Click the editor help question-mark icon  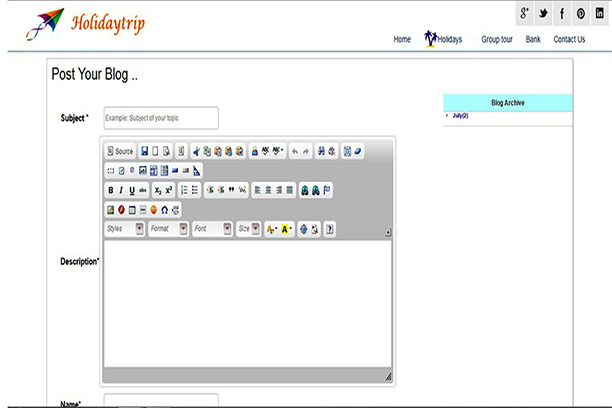329,229
